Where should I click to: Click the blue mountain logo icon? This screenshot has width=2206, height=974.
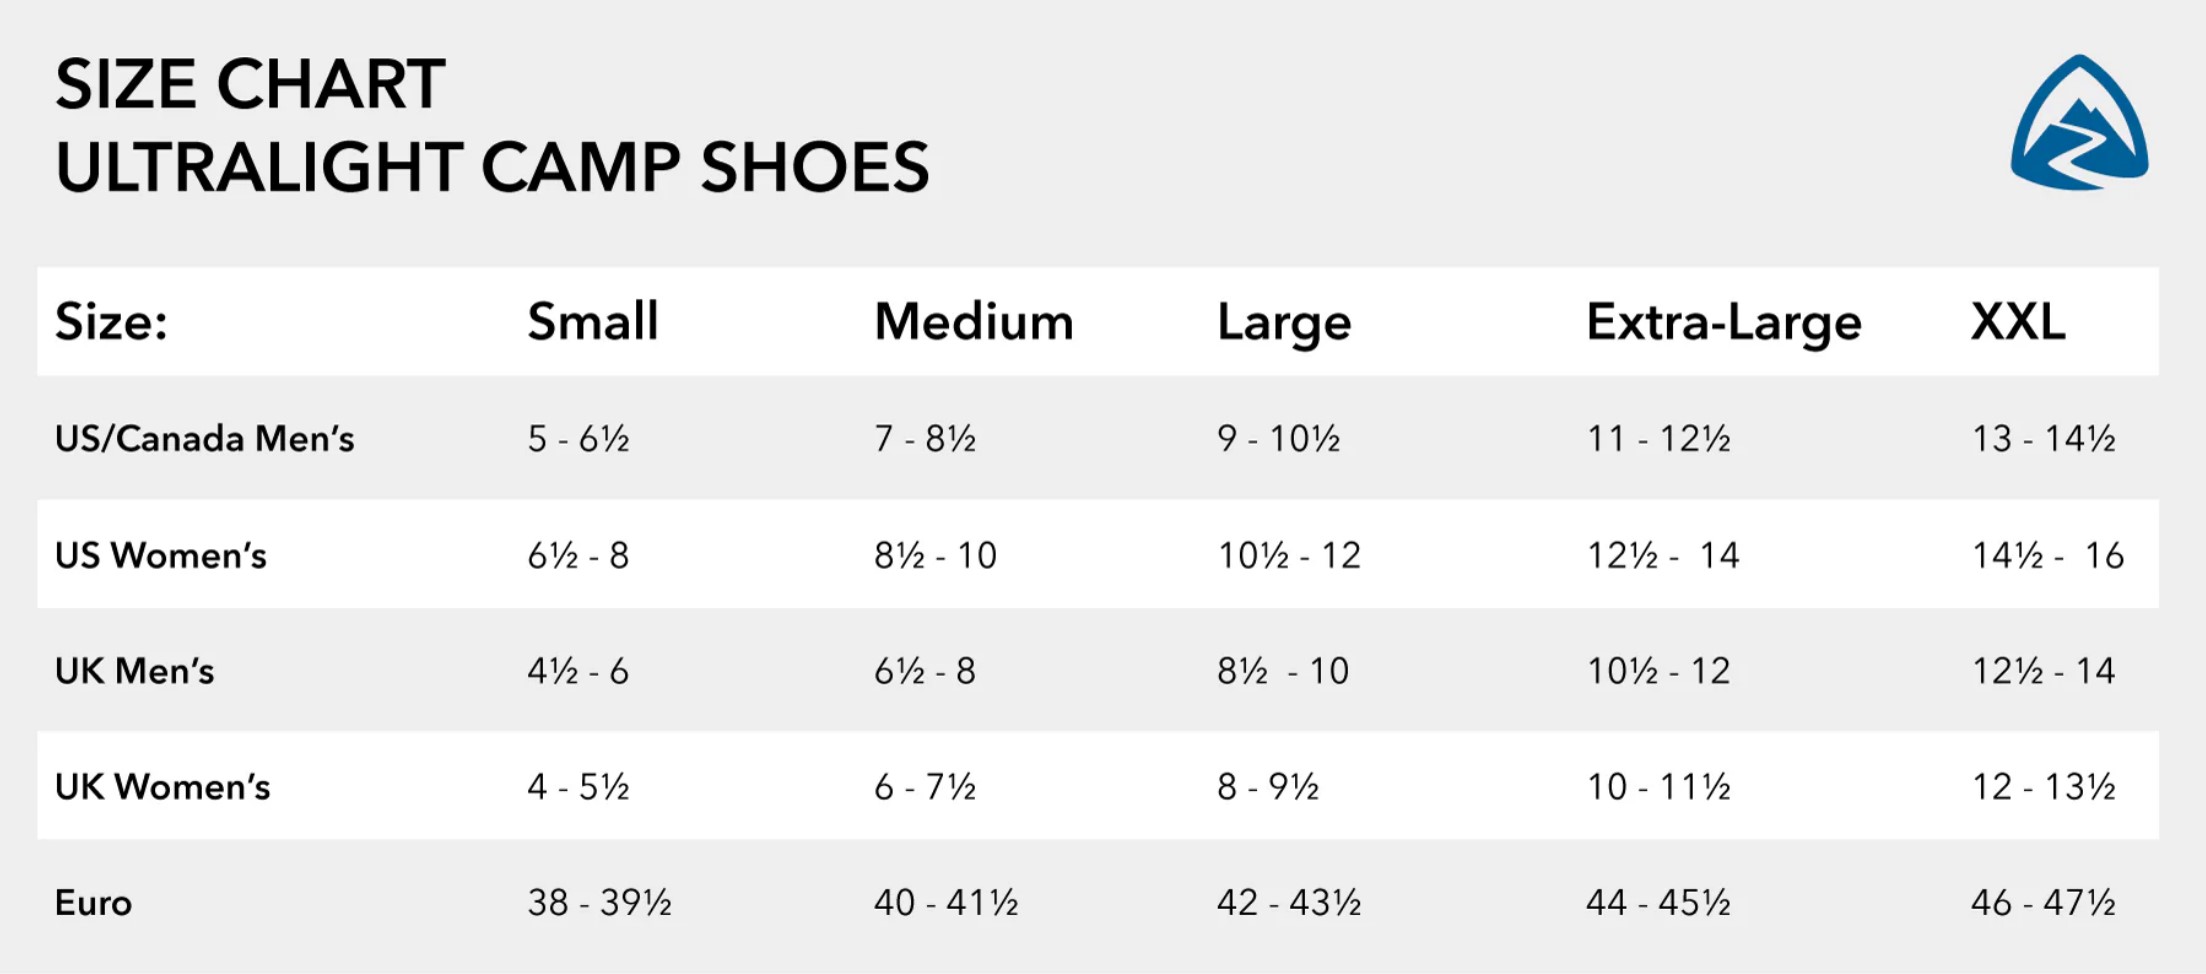pos(2079,123)
